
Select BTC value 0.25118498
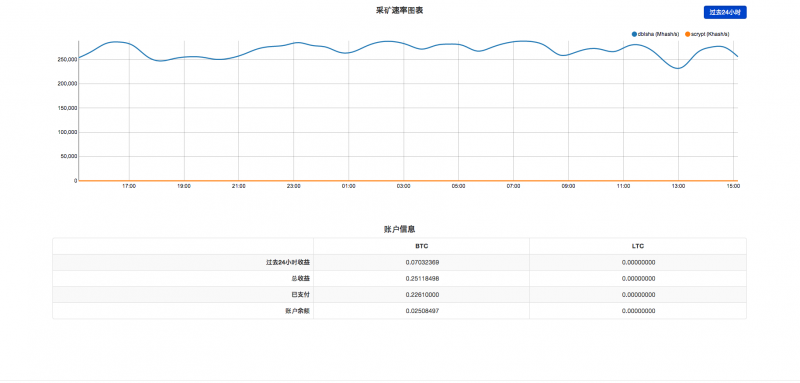pyautogui.click(x=422, y=279)
